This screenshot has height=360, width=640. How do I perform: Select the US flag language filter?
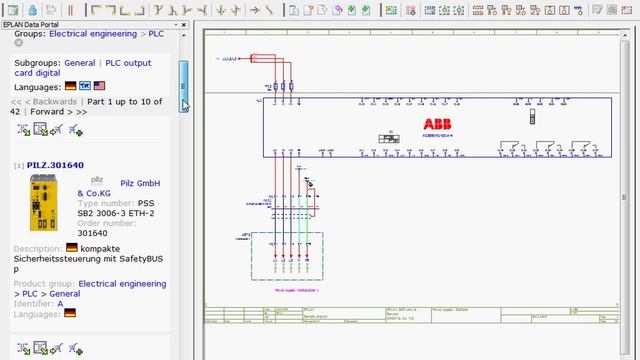pyautogui.click(x=99, y=86)
